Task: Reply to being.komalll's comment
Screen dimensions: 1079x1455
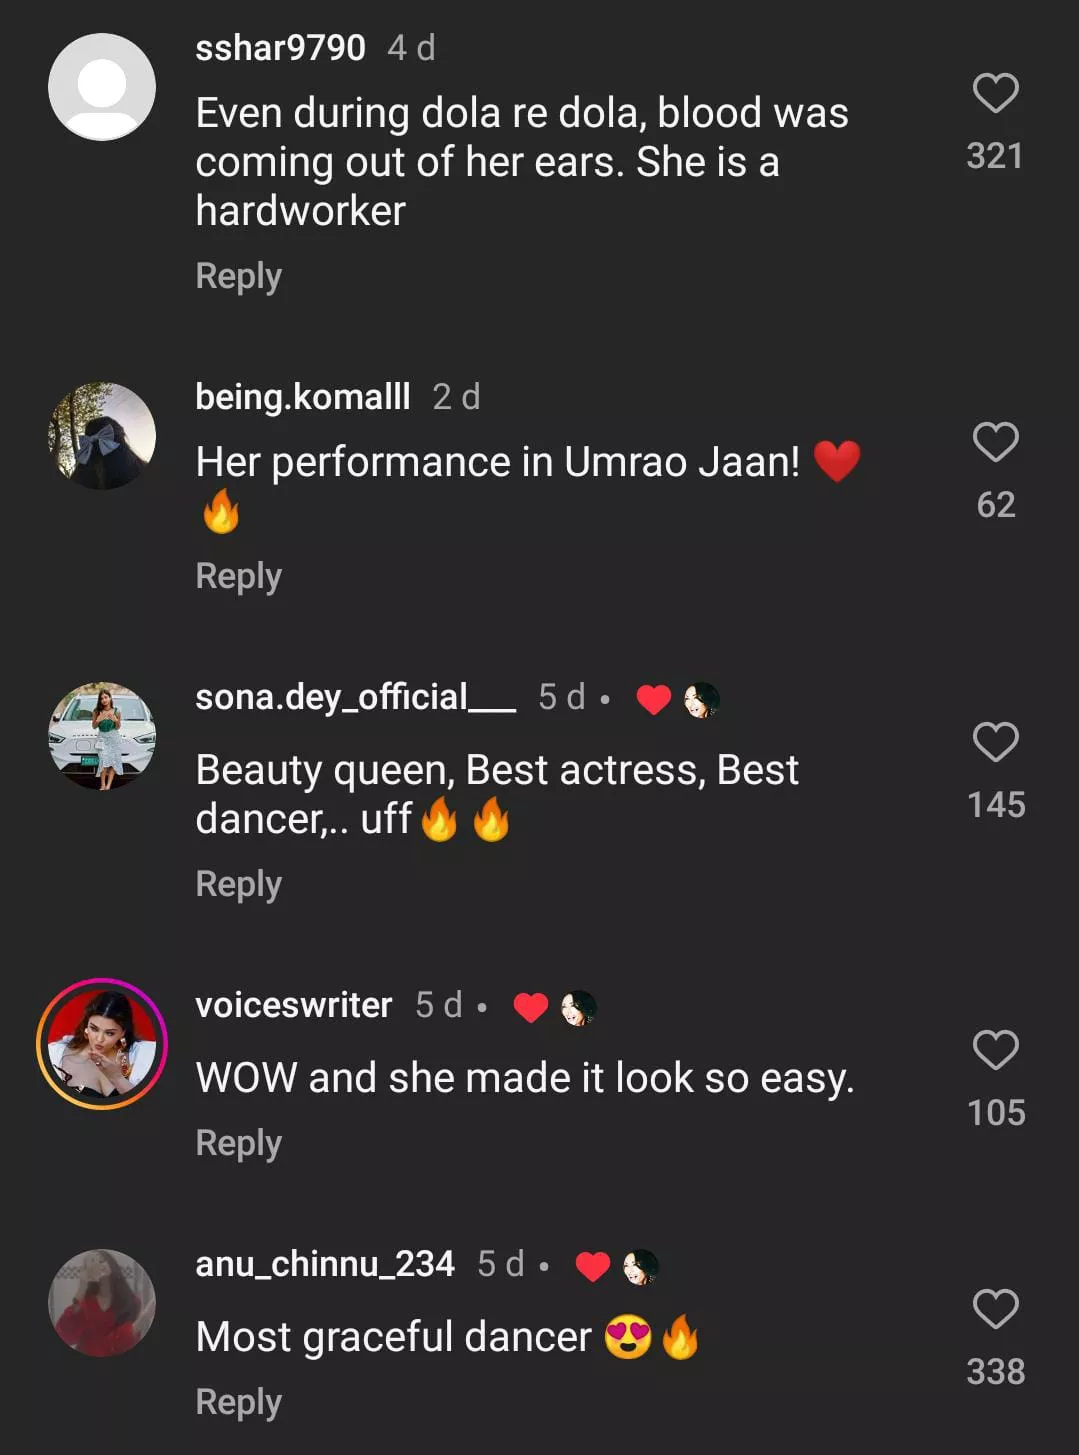Action: pyautogui.click(x=238, y=576)
